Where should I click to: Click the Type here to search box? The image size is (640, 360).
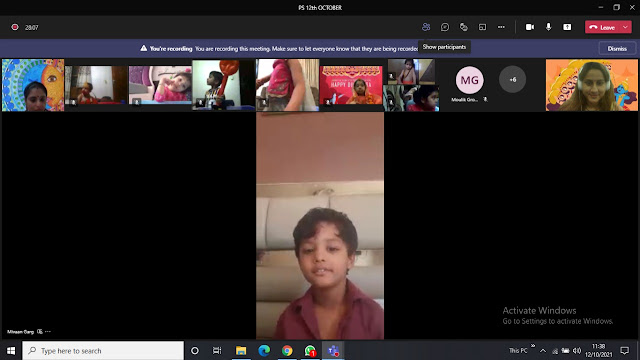pos(103,351)
